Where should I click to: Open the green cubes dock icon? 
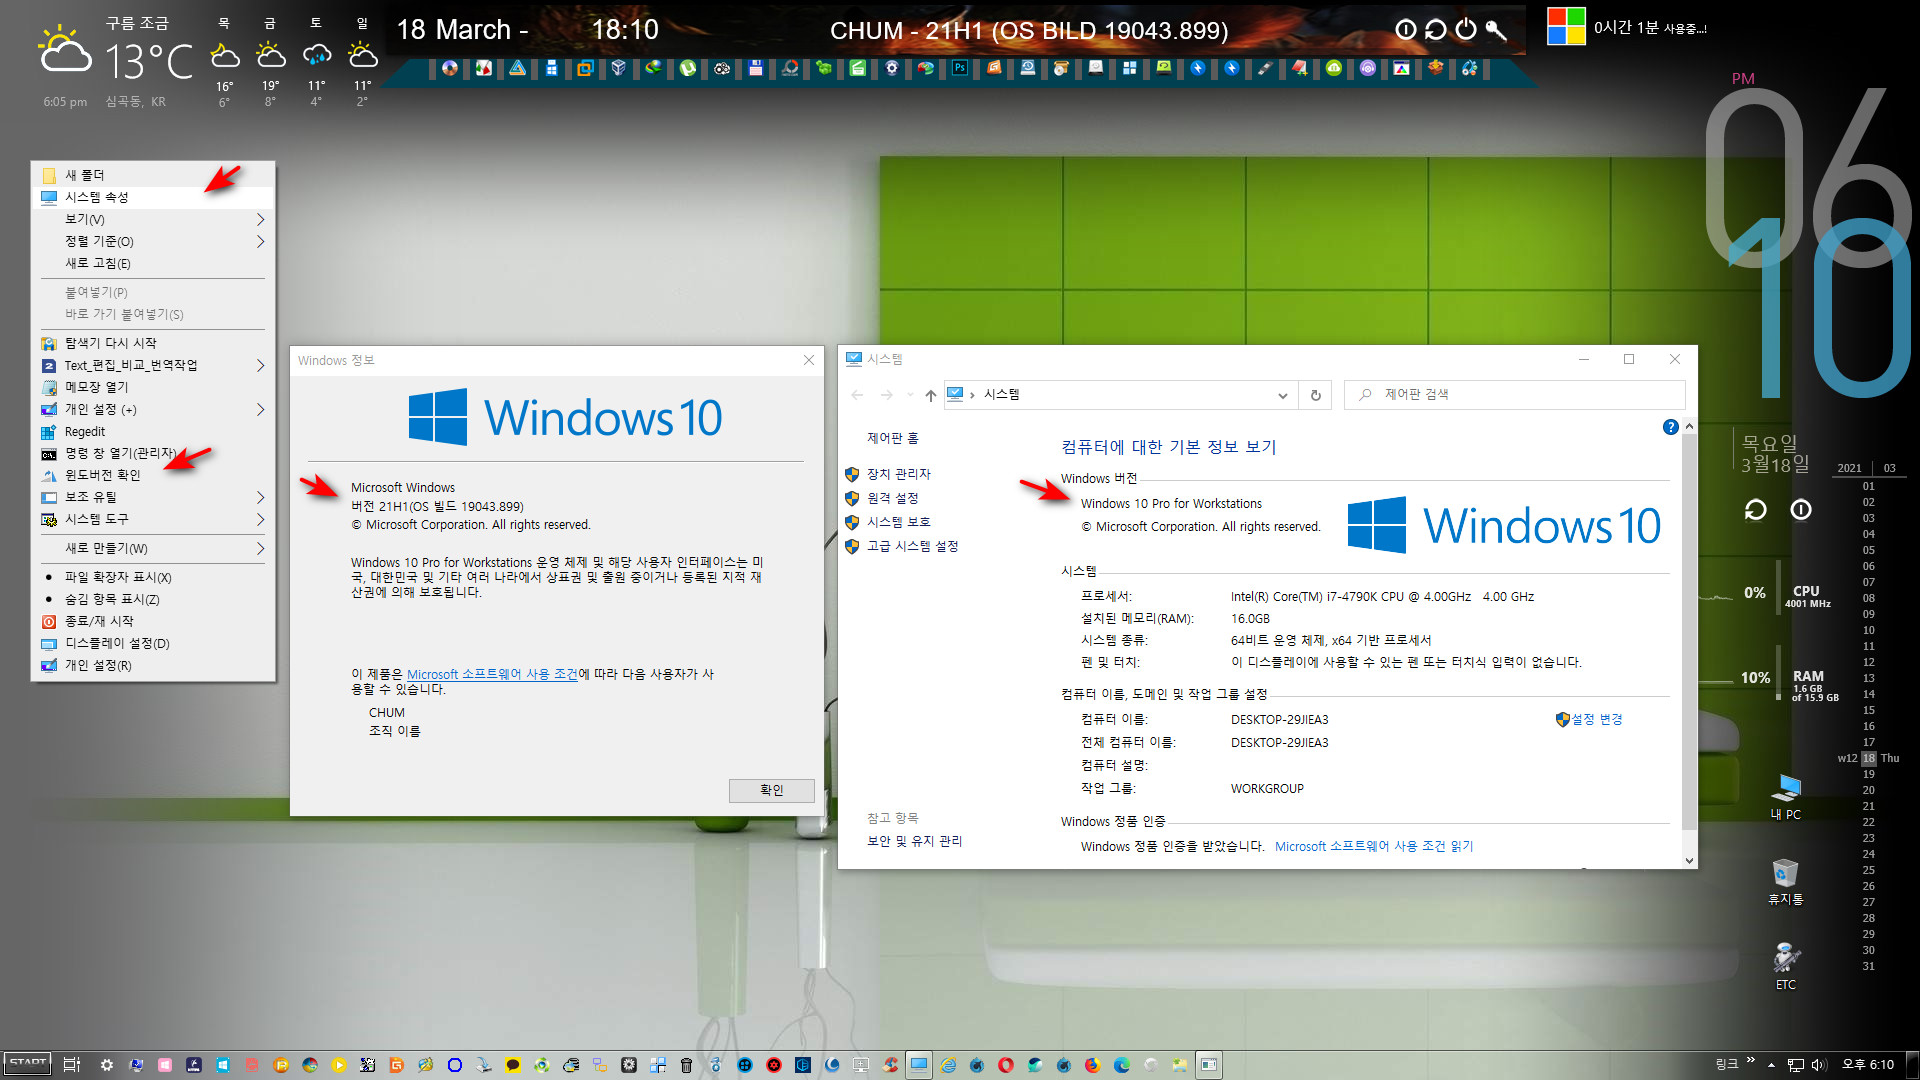coord(824,68)
